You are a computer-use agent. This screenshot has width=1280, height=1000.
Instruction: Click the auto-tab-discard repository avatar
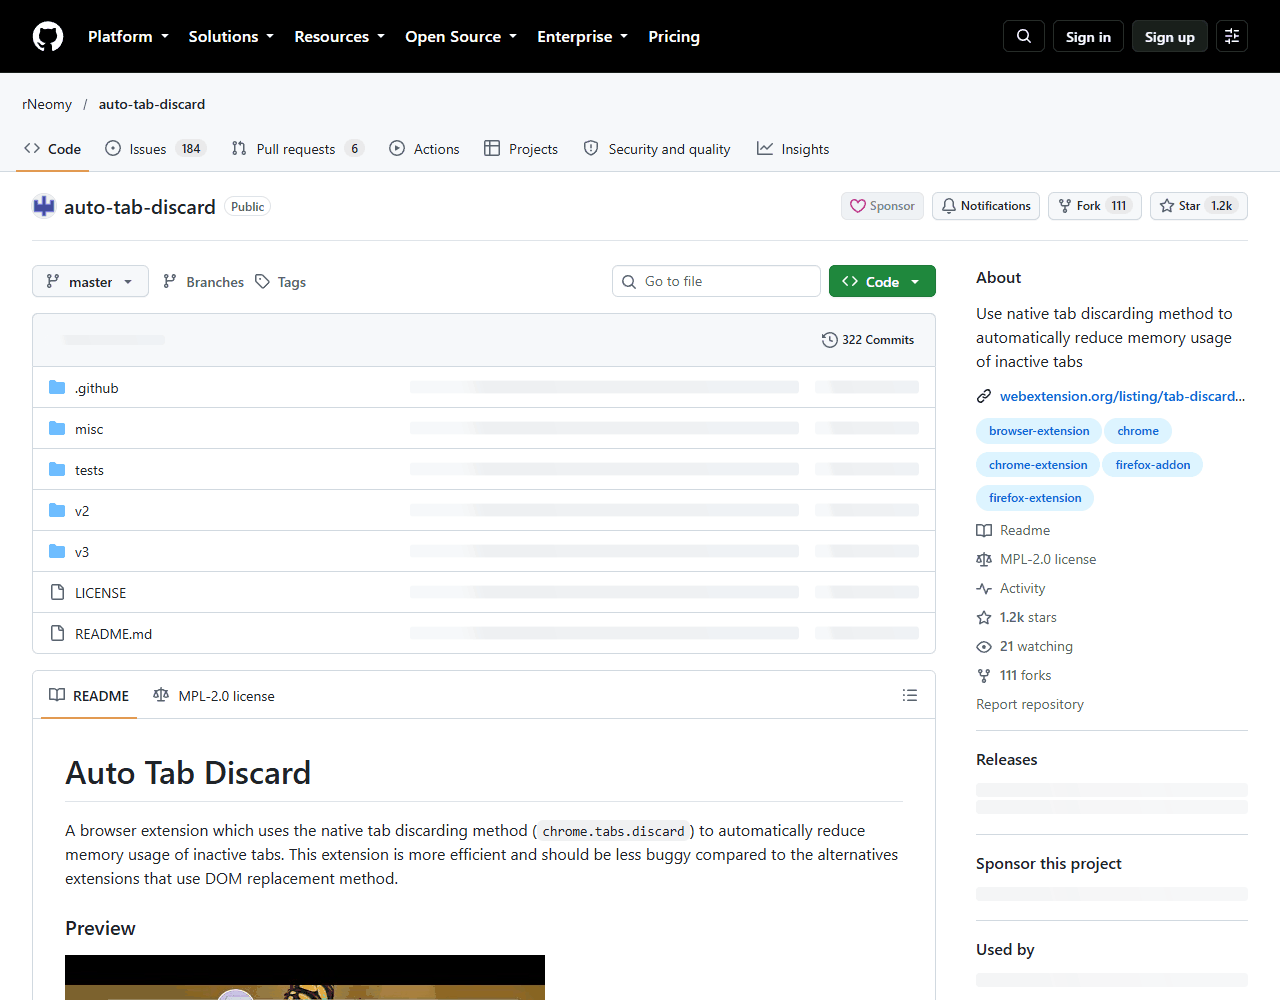[44, 206]
